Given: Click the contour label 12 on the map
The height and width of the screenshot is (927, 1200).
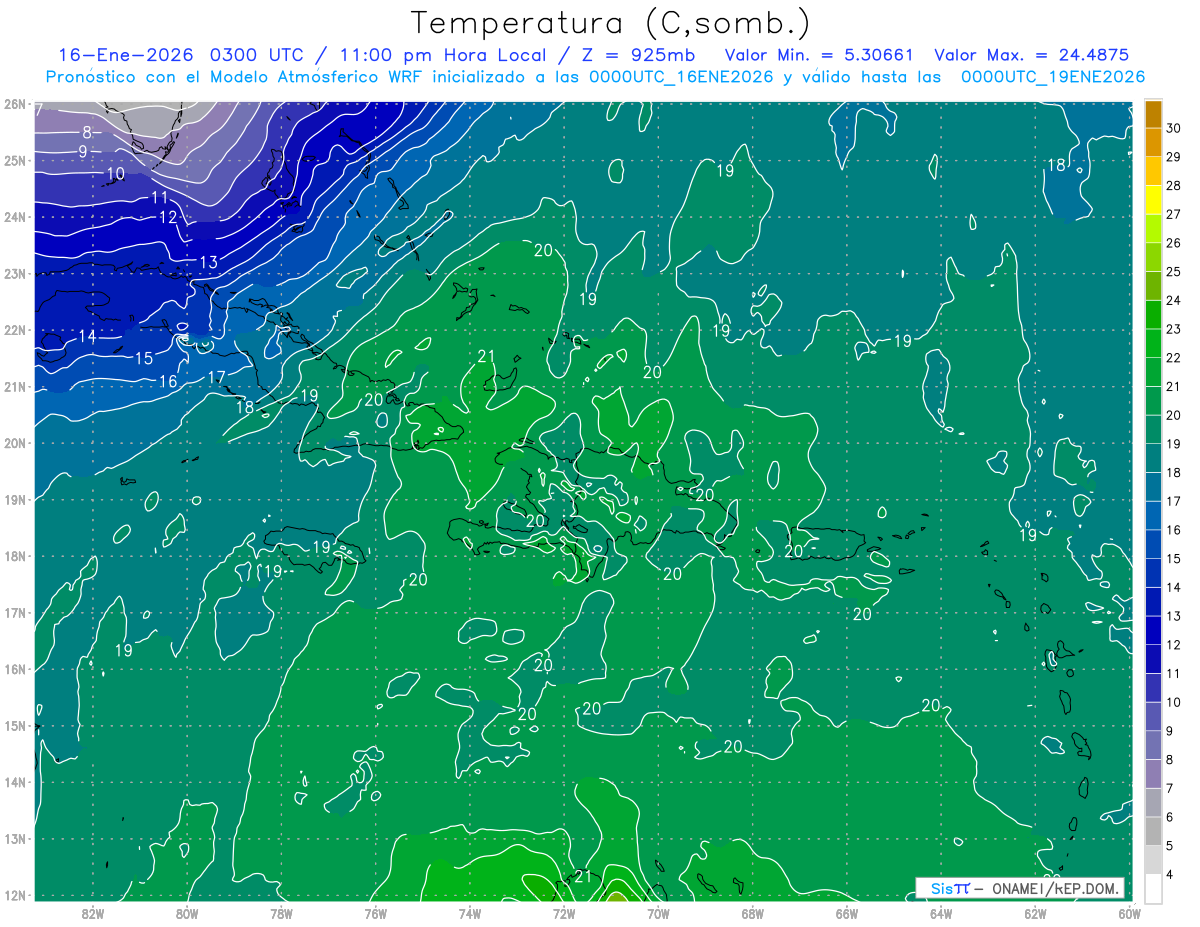Looking at the screenshot, I should (x=168, y=217).
